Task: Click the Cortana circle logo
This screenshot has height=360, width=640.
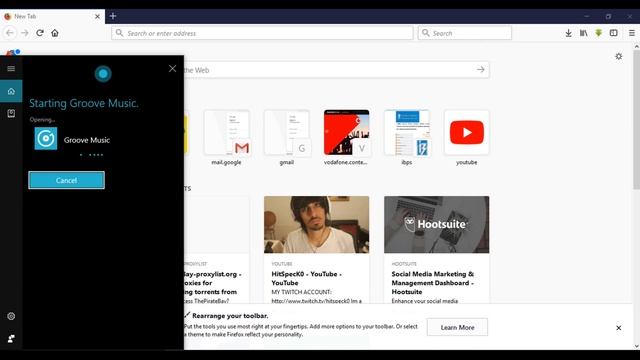Action: pyautogui.click(x=103, y=74)
